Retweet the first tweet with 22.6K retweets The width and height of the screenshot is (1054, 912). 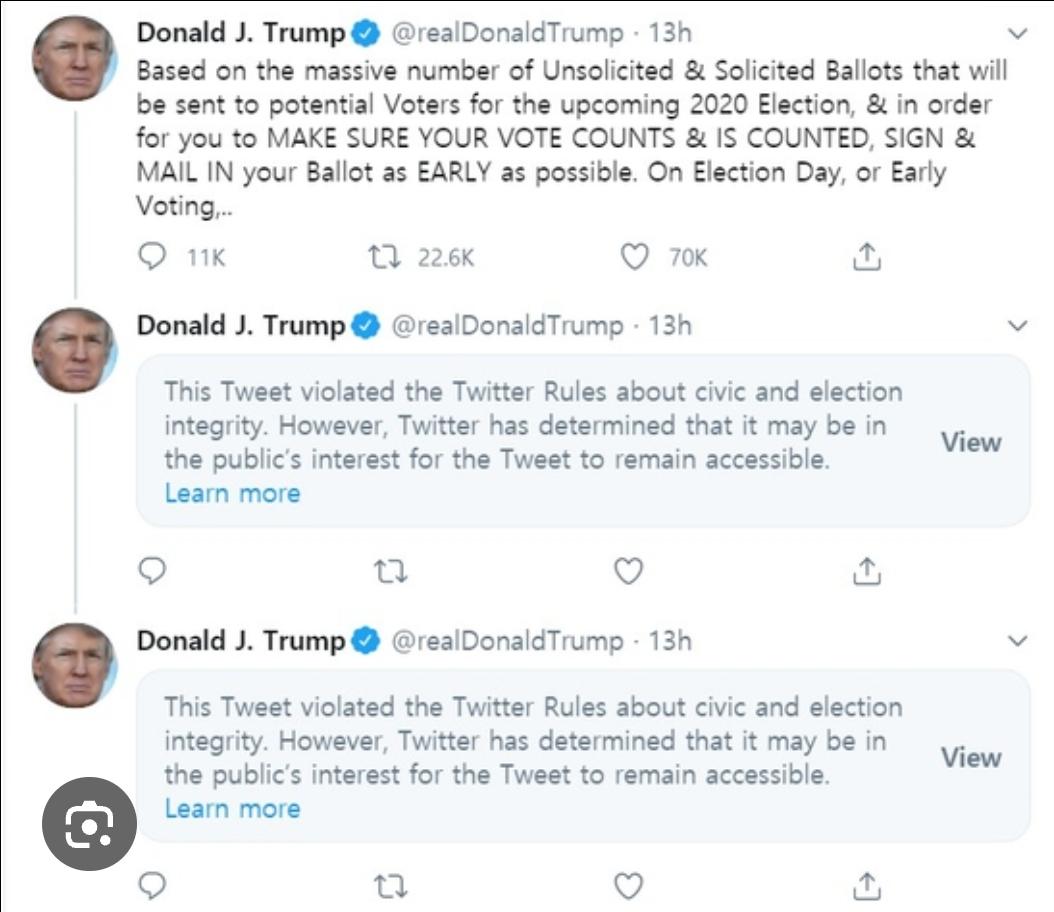(385, 257)
